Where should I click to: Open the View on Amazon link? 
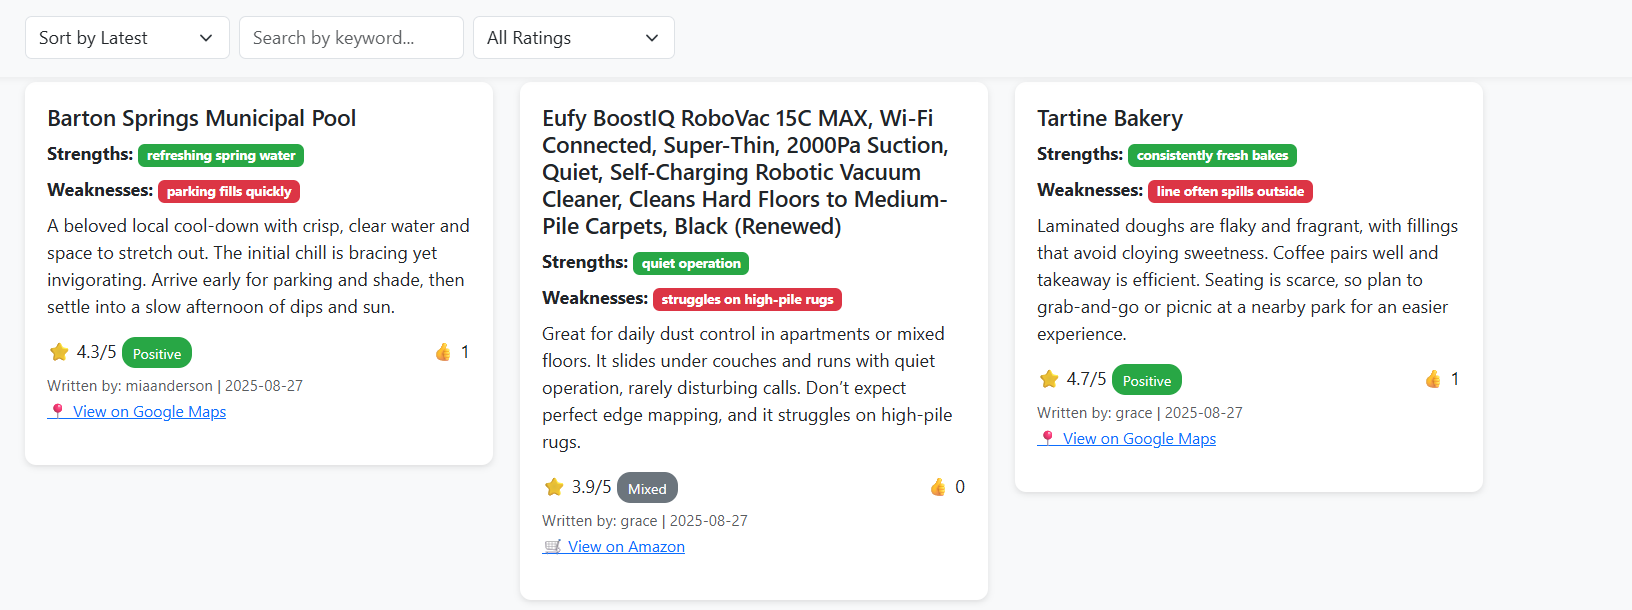coord(626,546)
